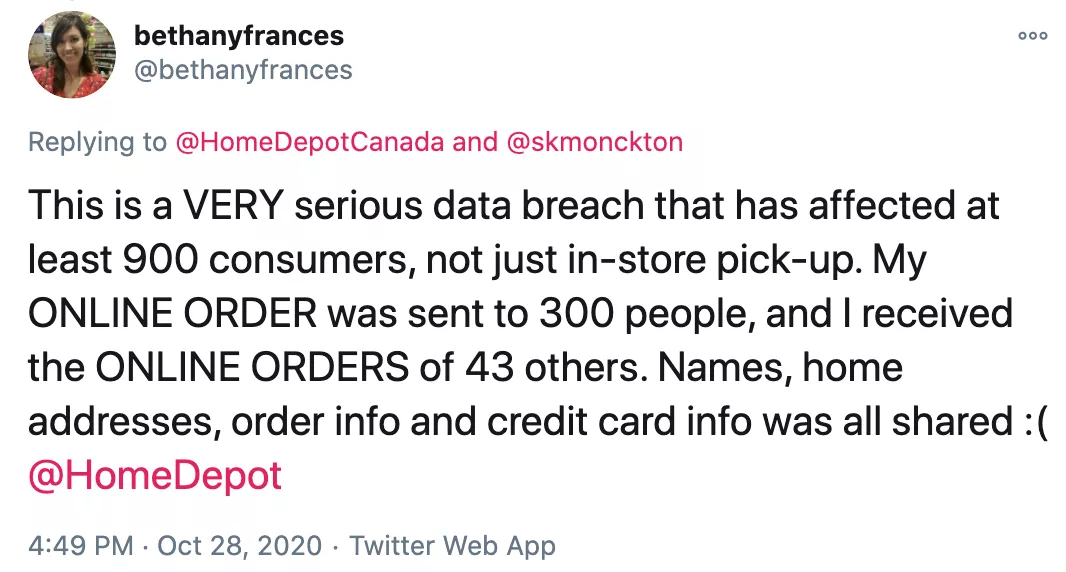Open the 4:49 PM tweet timestamp
Viewport: 1066px width, 572px height.
[80, 546]
